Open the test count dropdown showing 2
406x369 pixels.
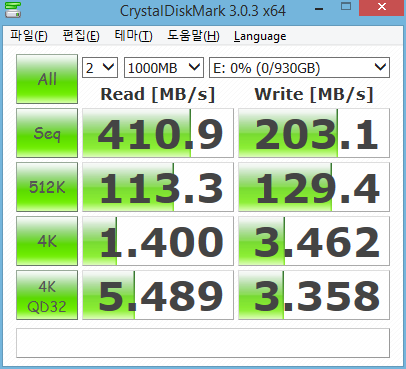pos(100,68)
